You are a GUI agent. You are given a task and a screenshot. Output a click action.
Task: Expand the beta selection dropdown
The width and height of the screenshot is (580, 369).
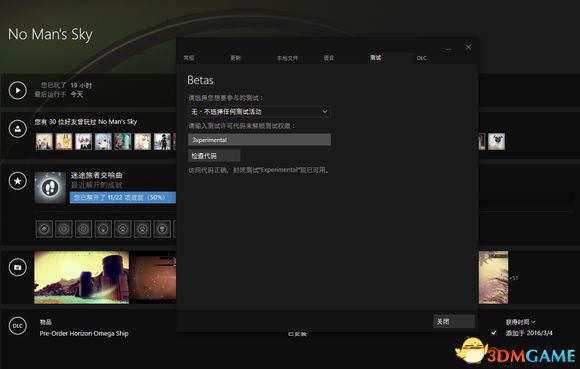point(259,111)
